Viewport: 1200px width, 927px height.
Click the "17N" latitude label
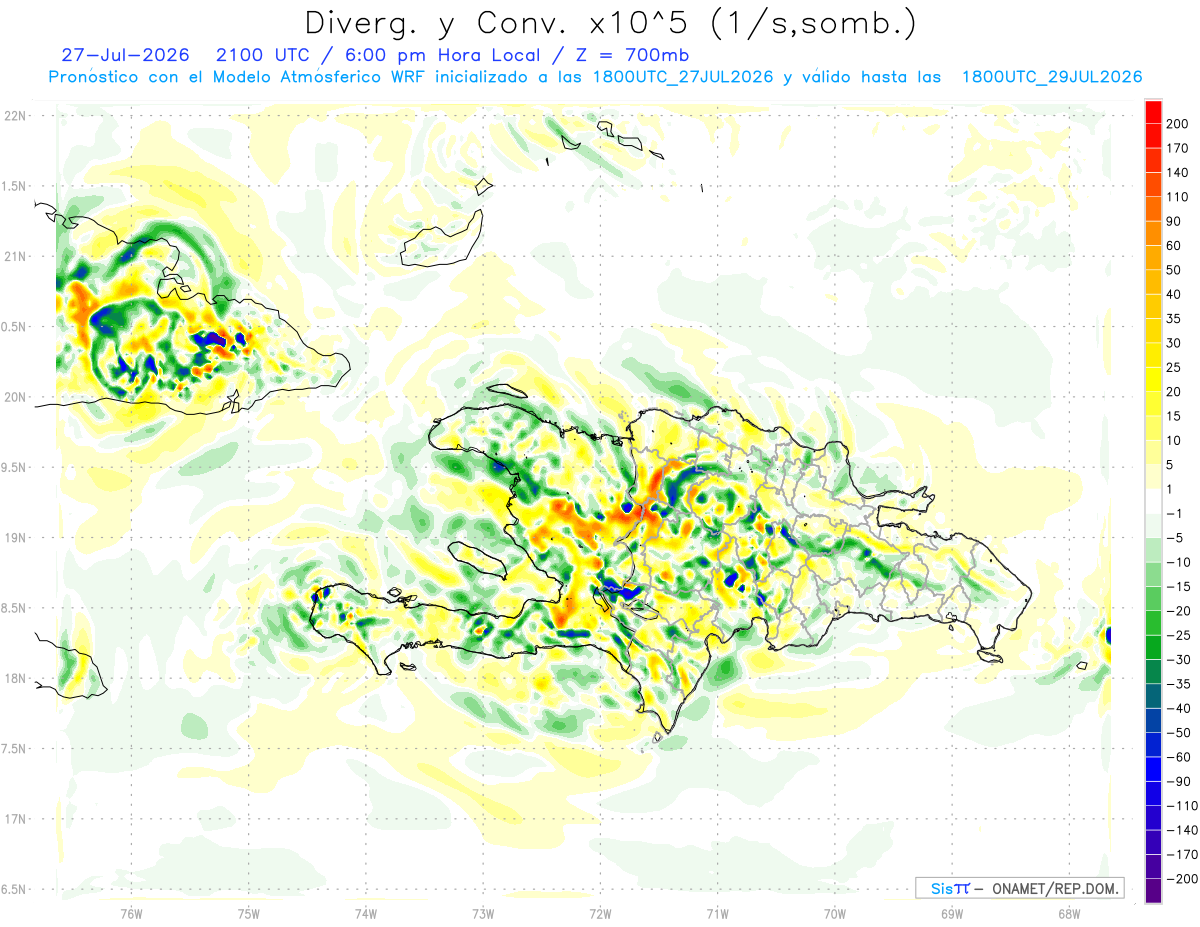(15, 819)
